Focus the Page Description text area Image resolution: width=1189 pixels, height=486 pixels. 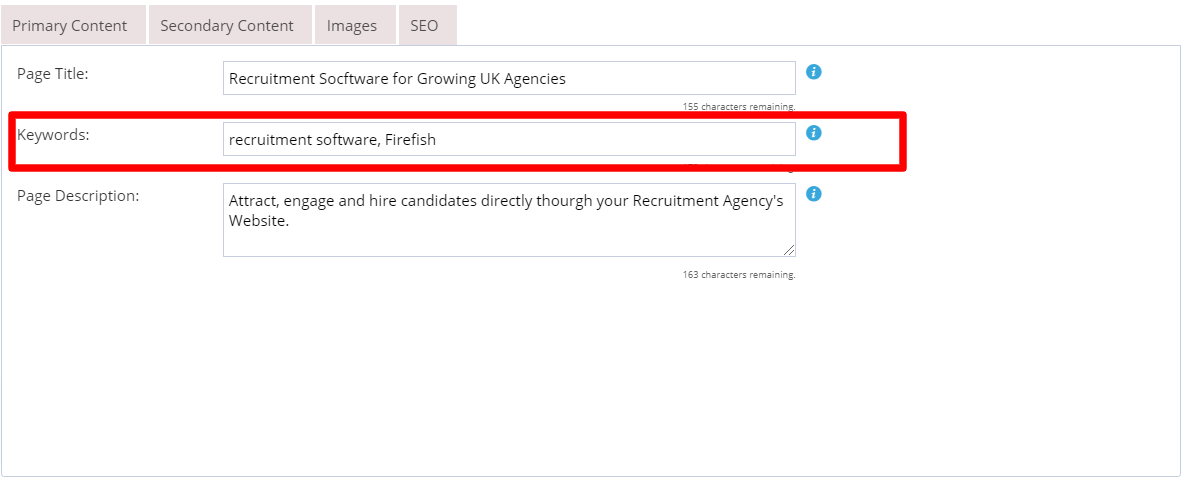pos(510,220)
